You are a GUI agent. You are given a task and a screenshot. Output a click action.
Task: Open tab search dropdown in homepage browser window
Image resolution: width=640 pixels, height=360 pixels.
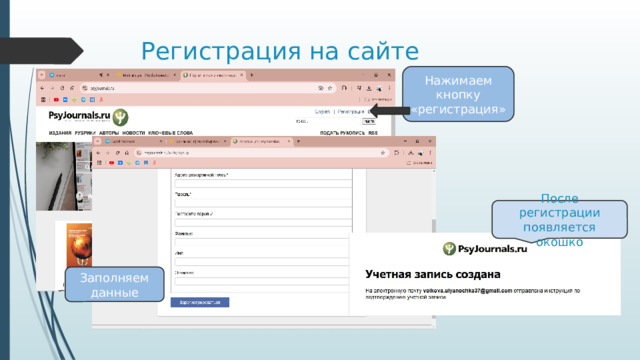(42, 75)
